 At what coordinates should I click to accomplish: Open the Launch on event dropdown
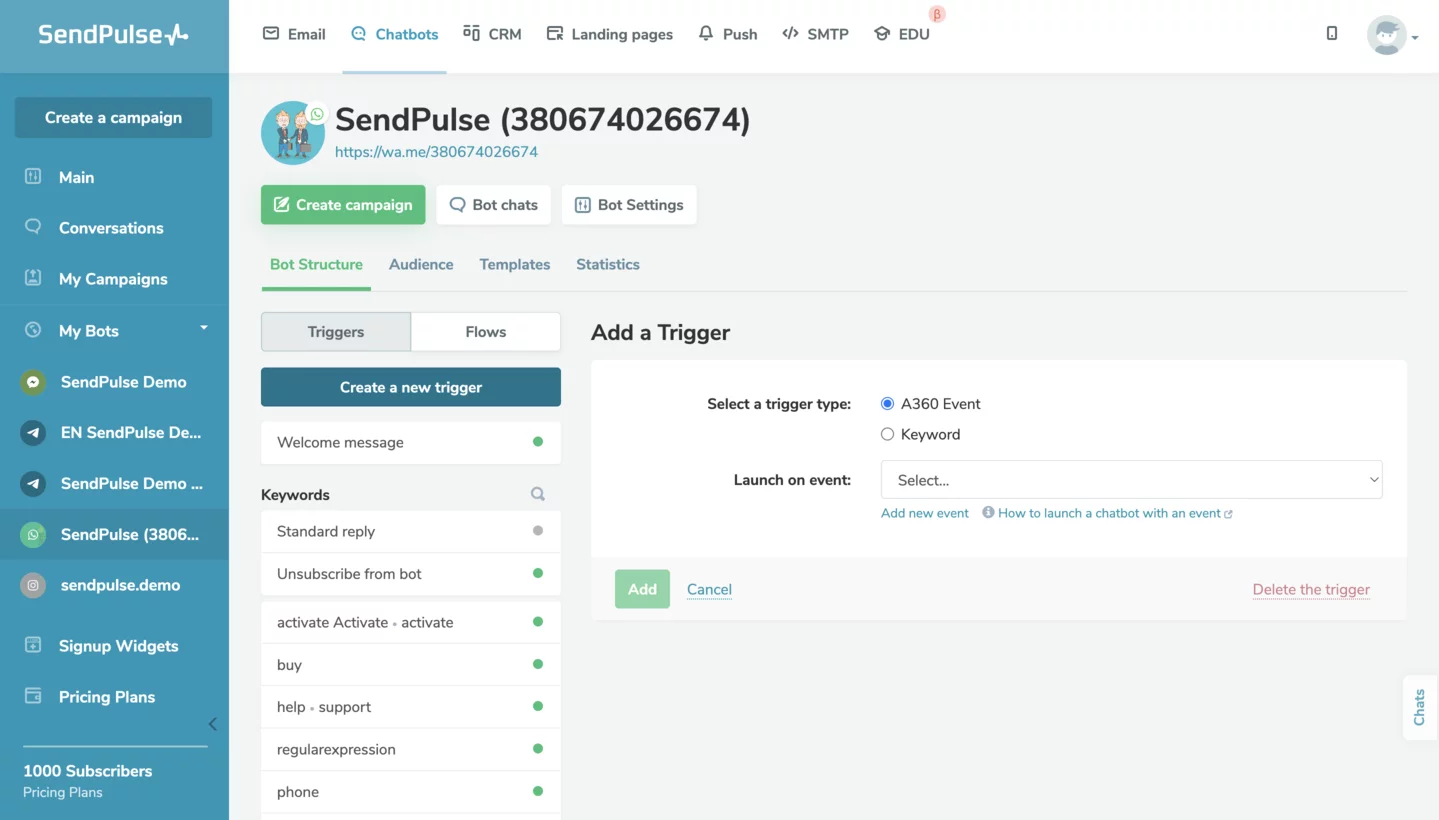1131,480
